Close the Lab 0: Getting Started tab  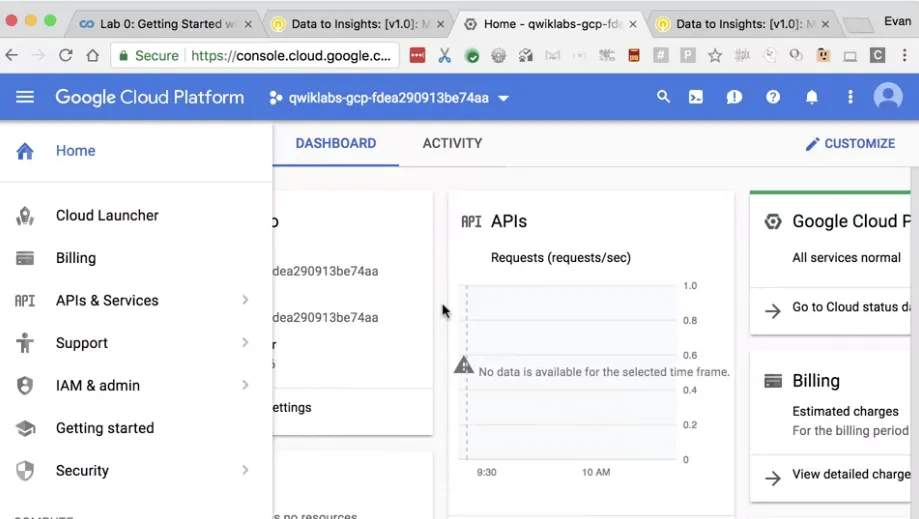tap(248, 25)
